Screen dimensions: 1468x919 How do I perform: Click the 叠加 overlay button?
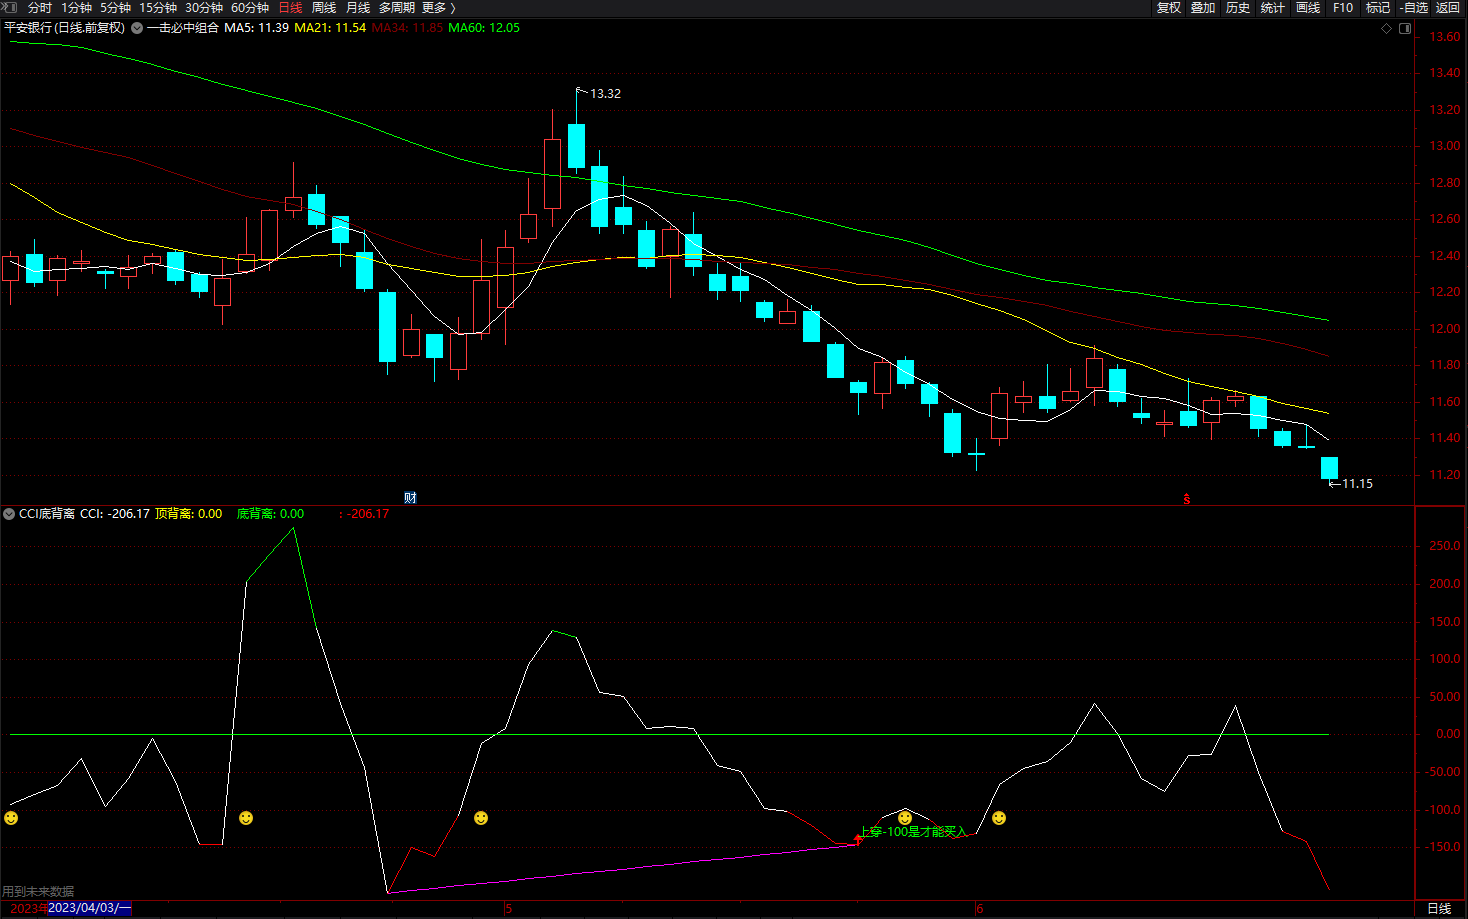(1203, 8)
